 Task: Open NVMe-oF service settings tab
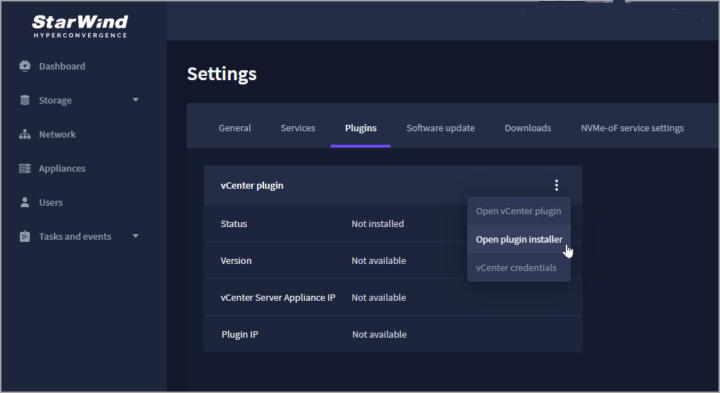click(x=632, y=128)
